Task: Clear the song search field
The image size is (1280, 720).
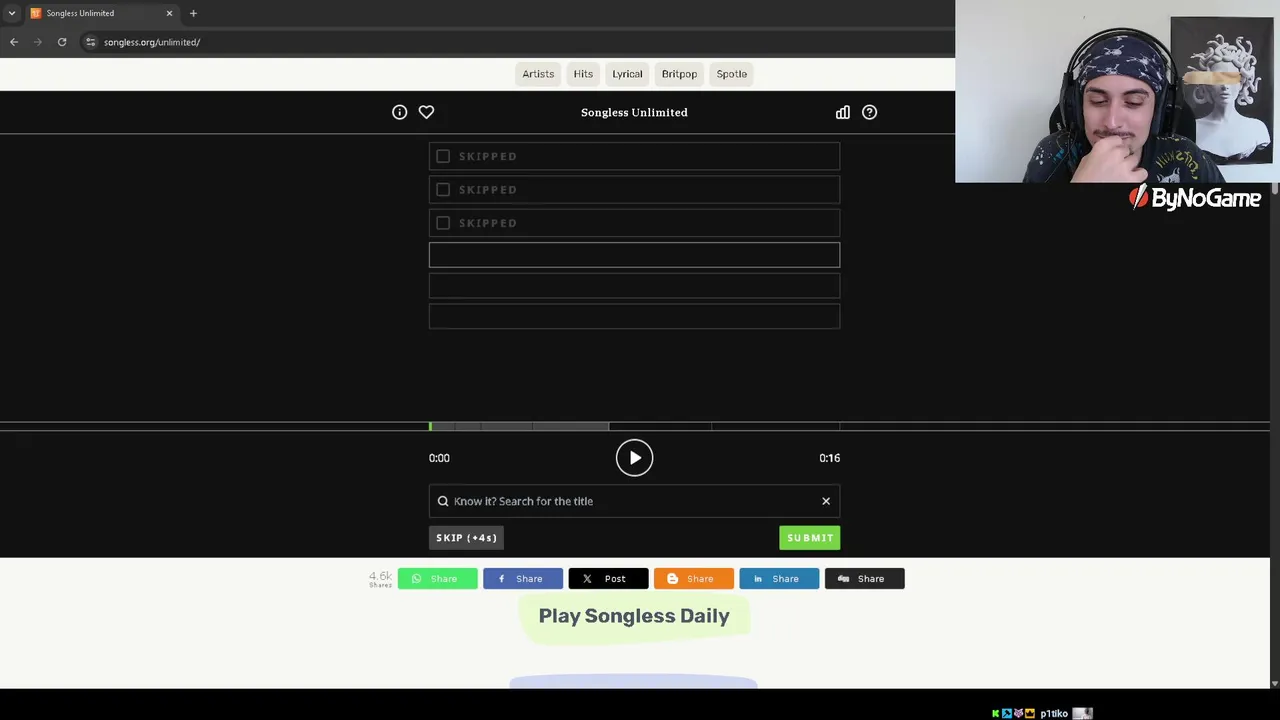Action: click(x=826, y=501)
